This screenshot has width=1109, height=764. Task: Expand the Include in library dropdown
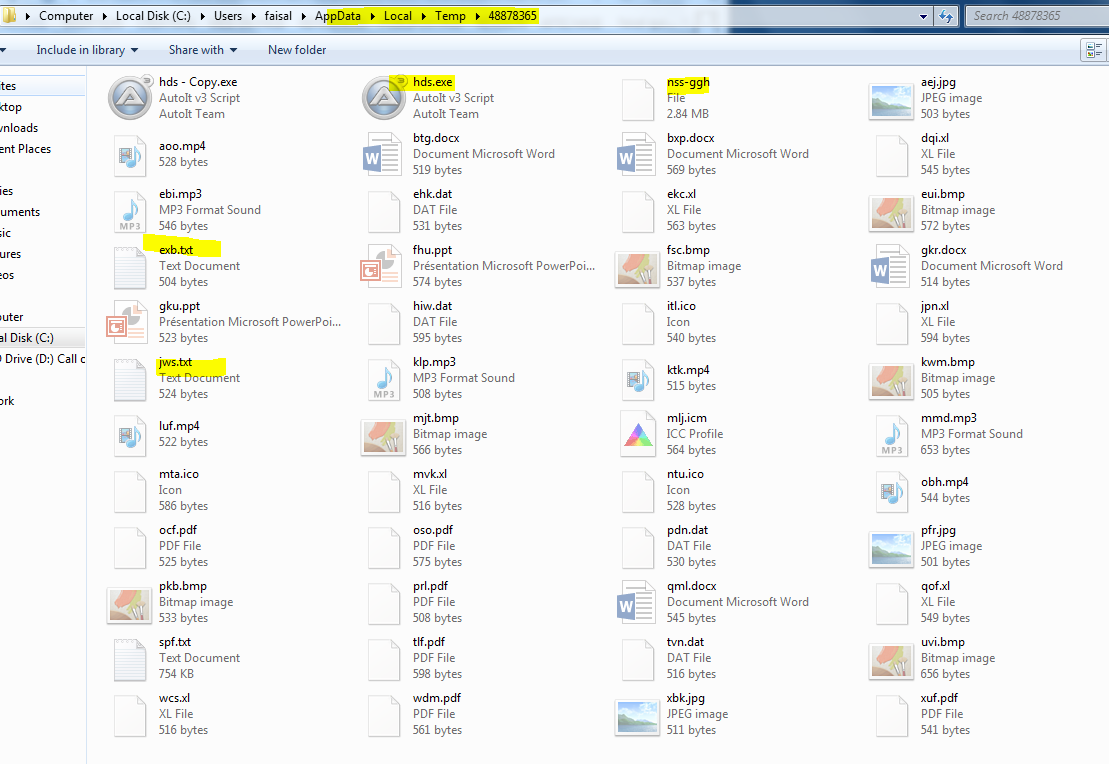(87, 49)
